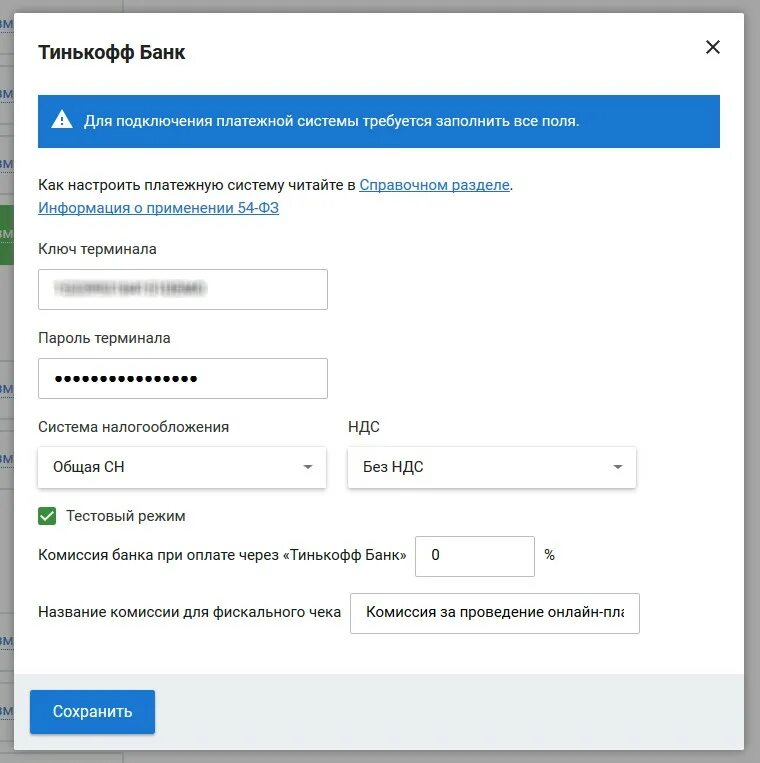The width and height of the screenshot is (760, 763).
Task: Click the blue banner message about filling all fields
Action: tap(331, 121)
